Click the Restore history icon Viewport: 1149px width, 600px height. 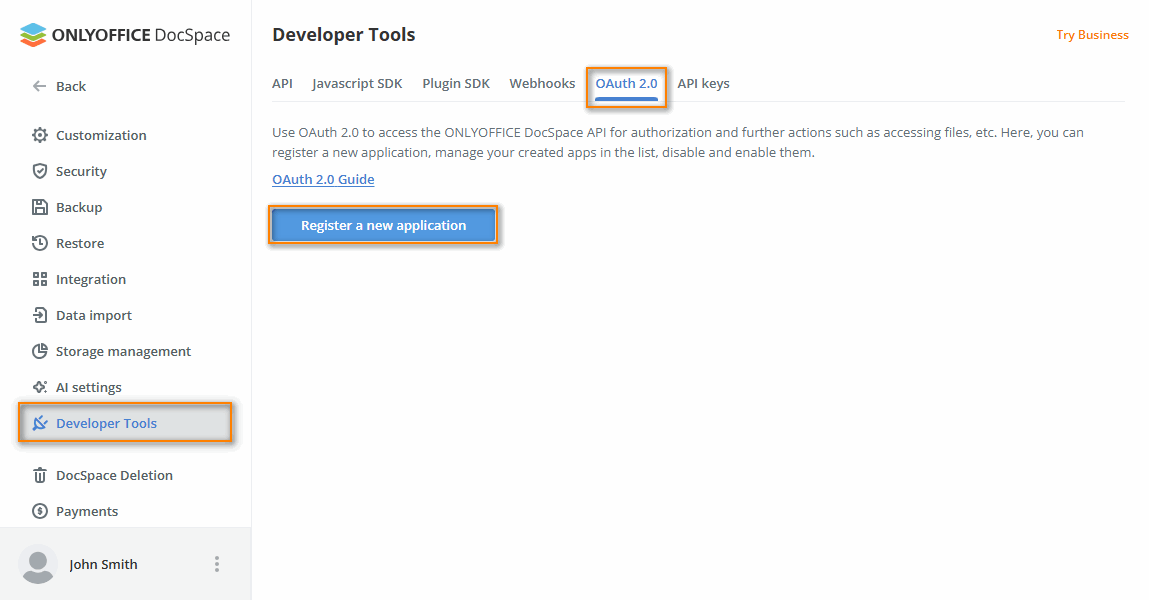point(38,243)
